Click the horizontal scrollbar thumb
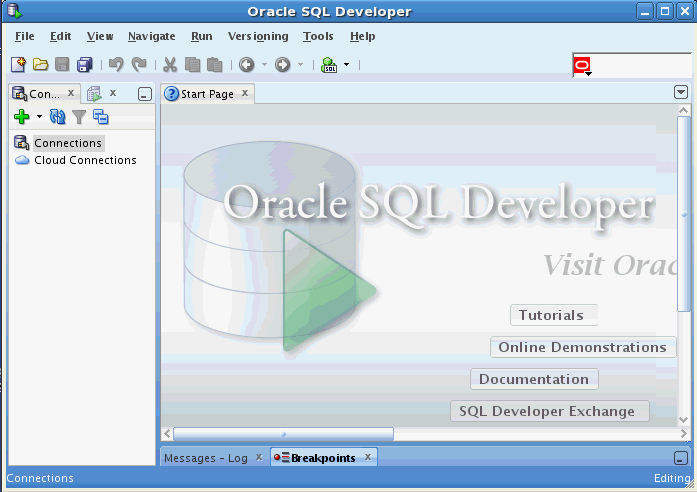697x492 pixels. (x=283, y=434)
